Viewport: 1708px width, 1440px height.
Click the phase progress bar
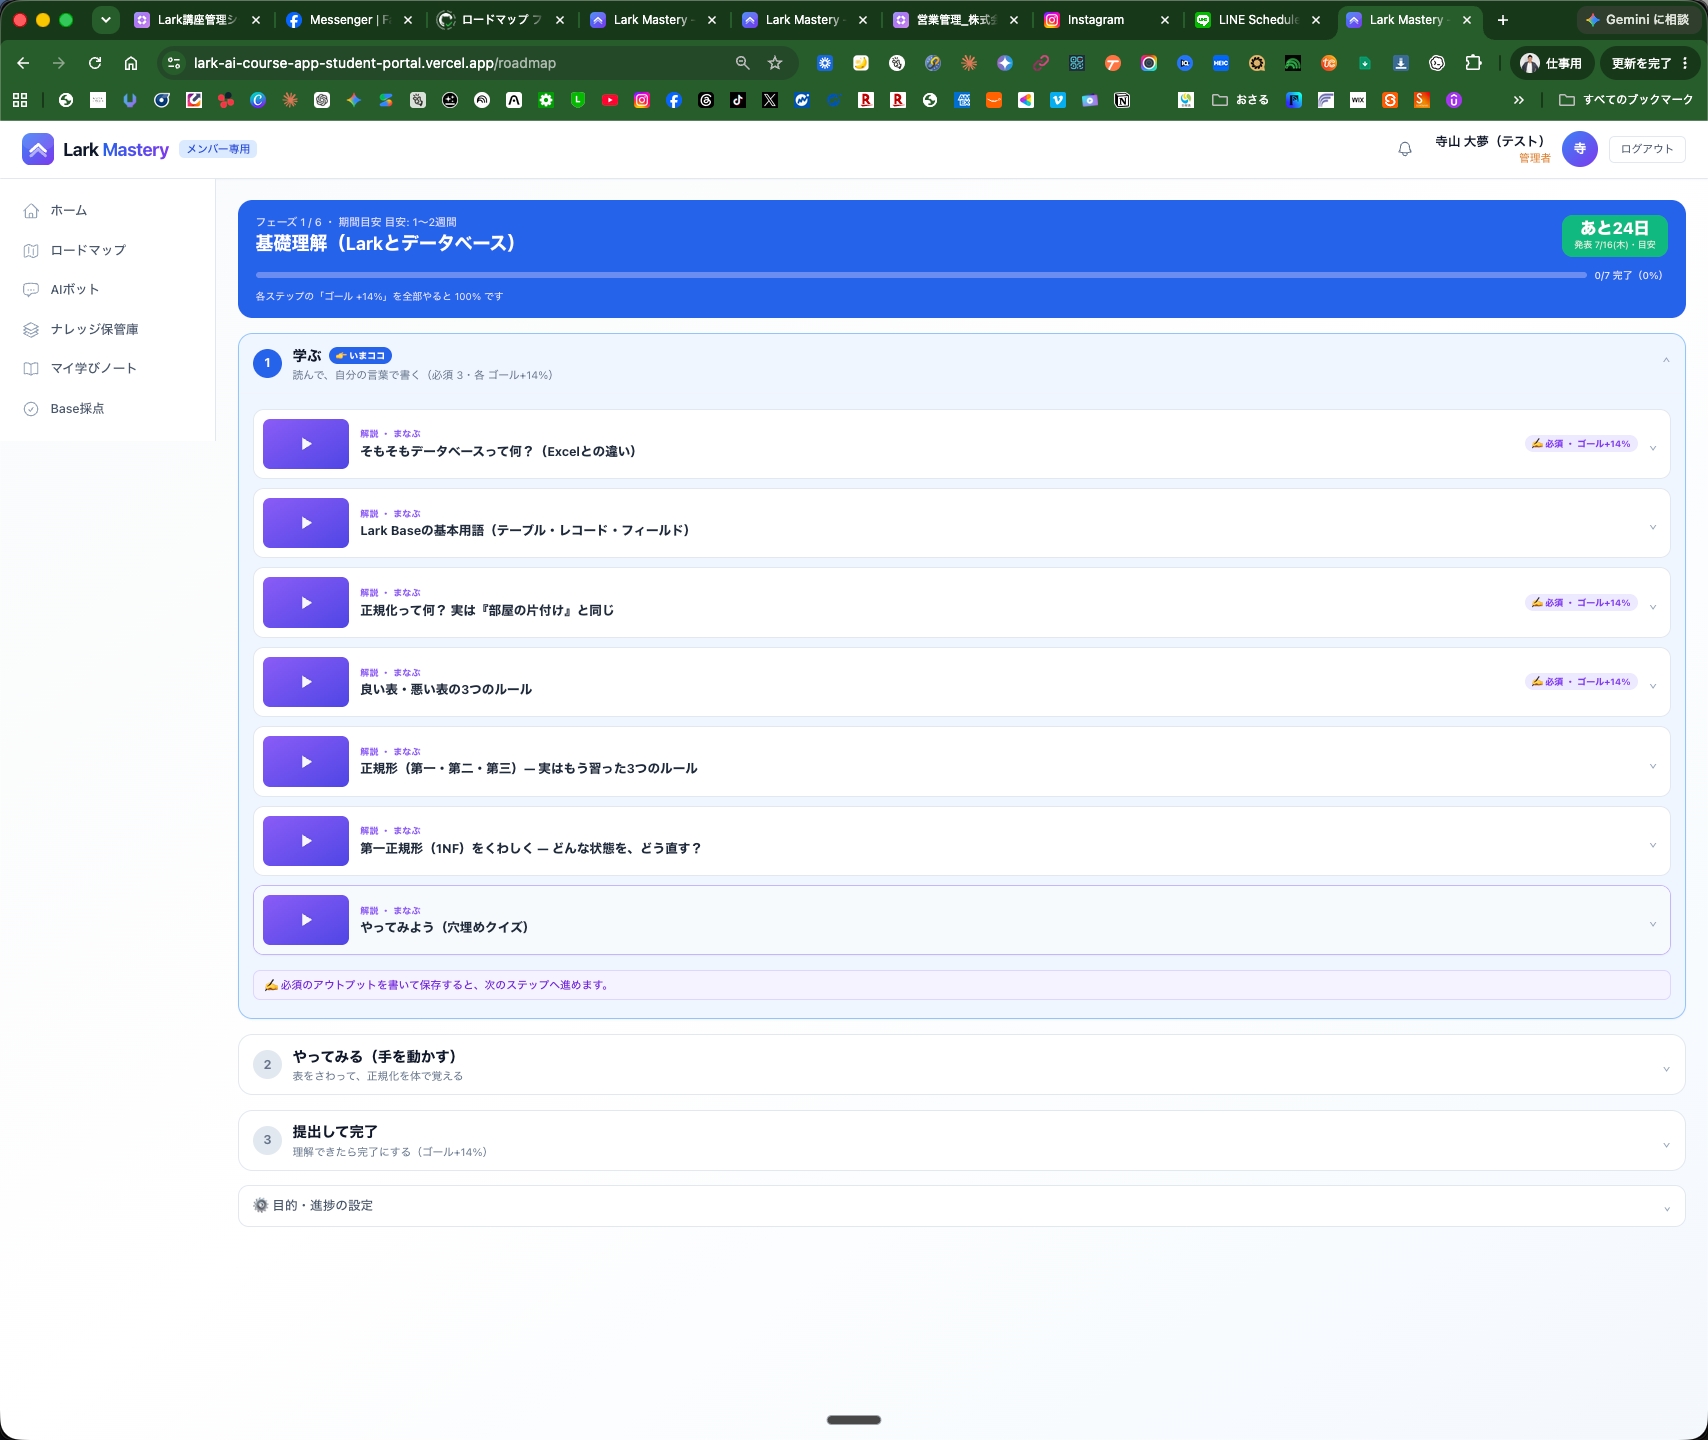921,275
